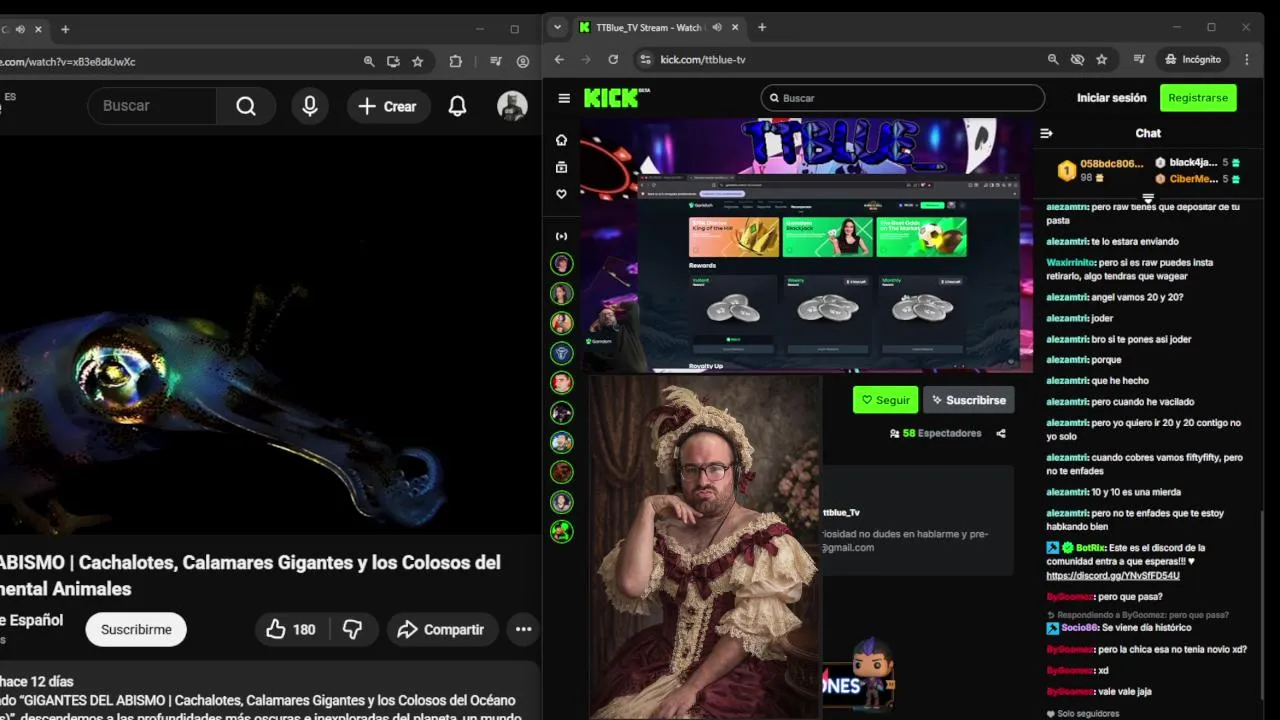
Task: Click the live channels broadcast icon in sidebar
Action: [561, 236]
